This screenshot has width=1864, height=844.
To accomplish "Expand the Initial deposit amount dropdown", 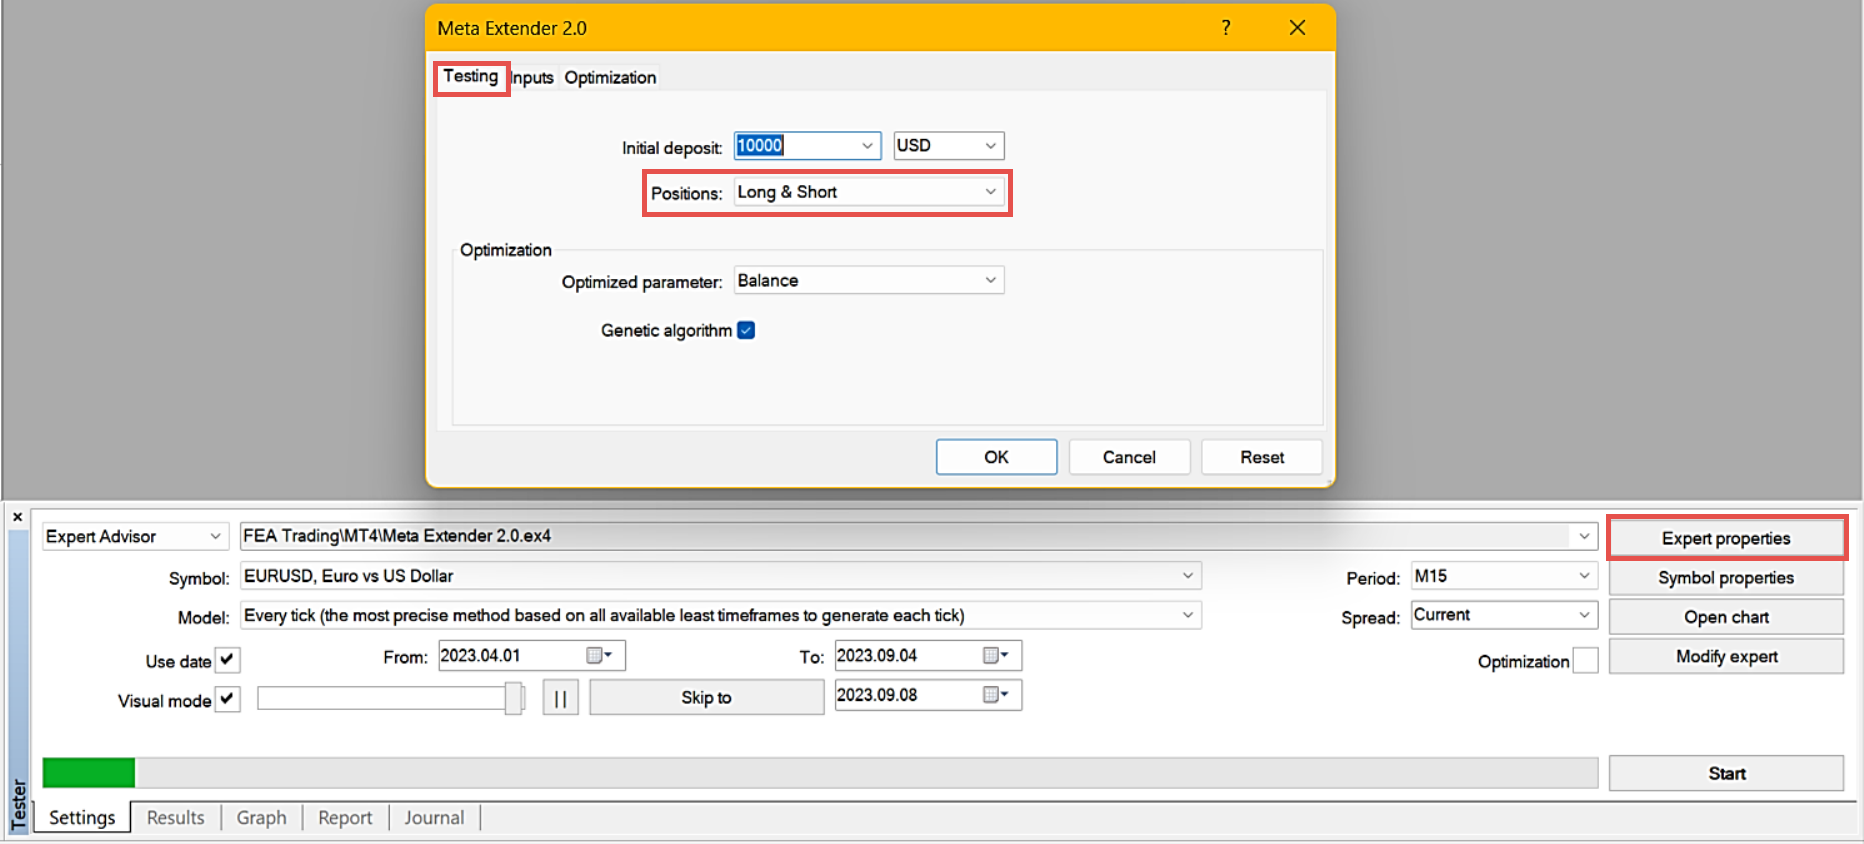I will click(867, 146).
